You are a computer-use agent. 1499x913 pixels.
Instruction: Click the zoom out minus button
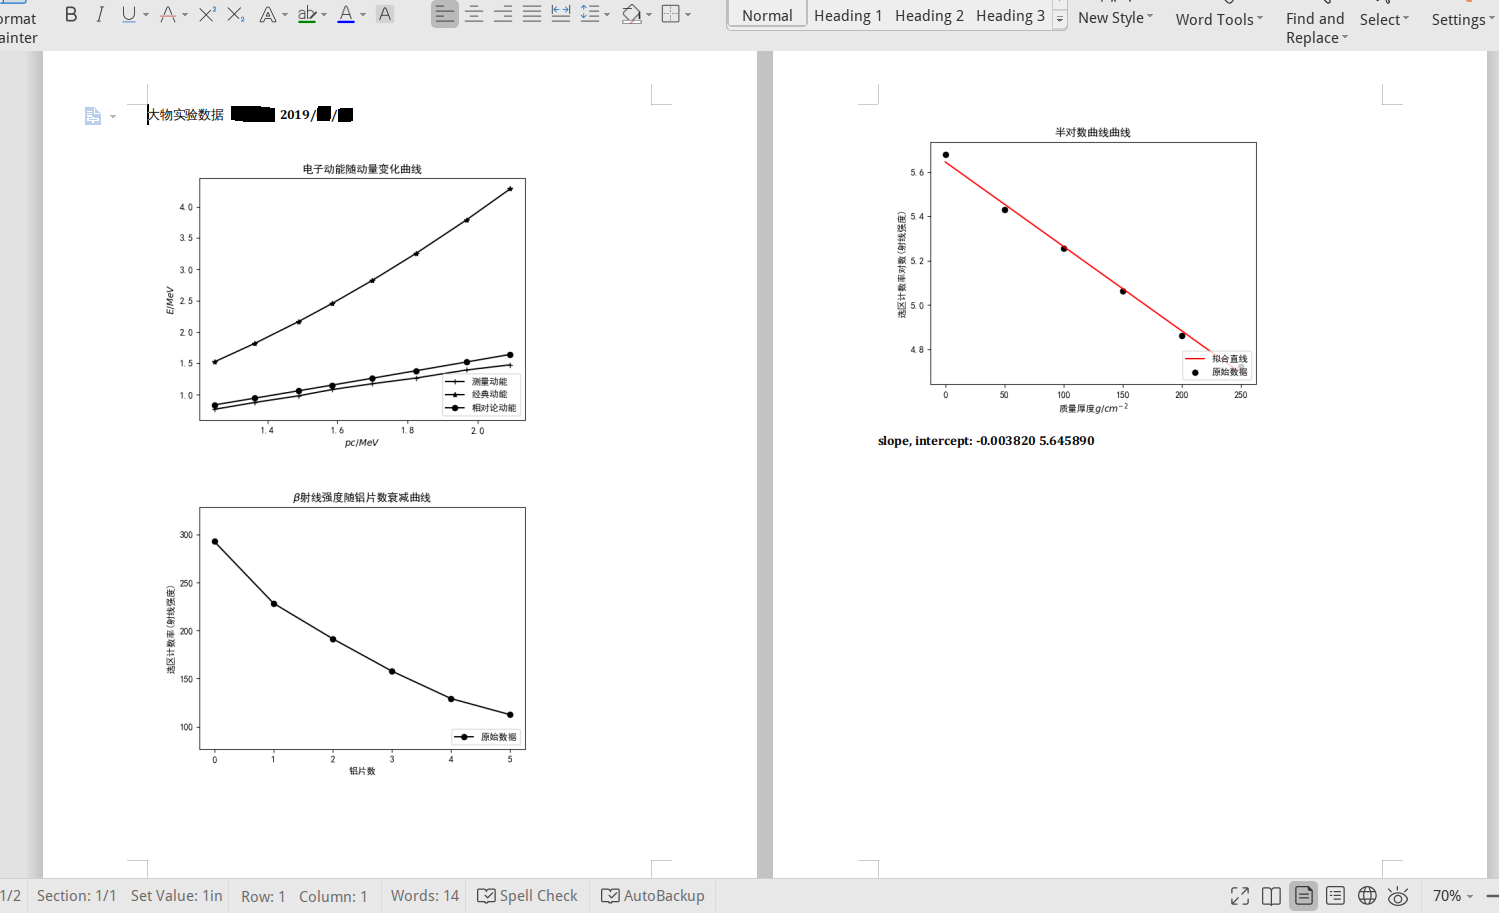point(1492,896)
